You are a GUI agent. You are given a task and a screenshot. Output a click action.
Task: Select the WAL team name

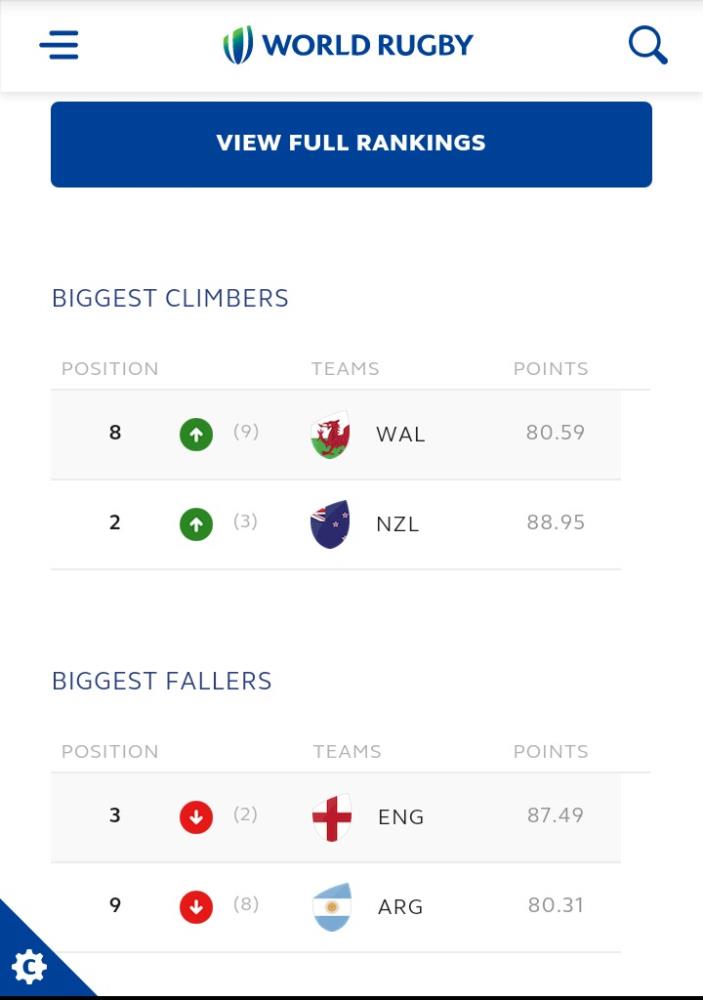pos(400,435)
